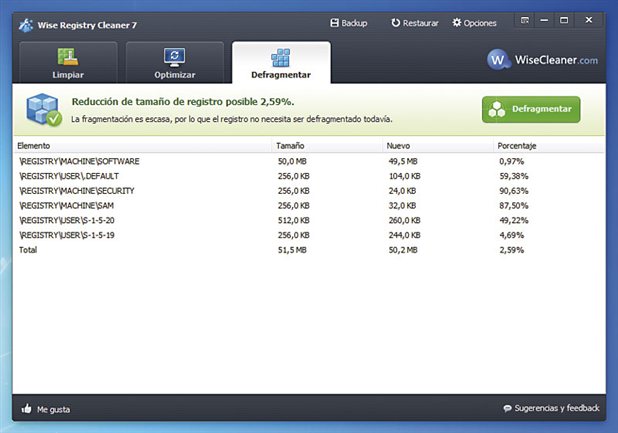Sort by the Nuevo column header
The image size is (618, 433).
pyautogui.click(x=437, y=145)
